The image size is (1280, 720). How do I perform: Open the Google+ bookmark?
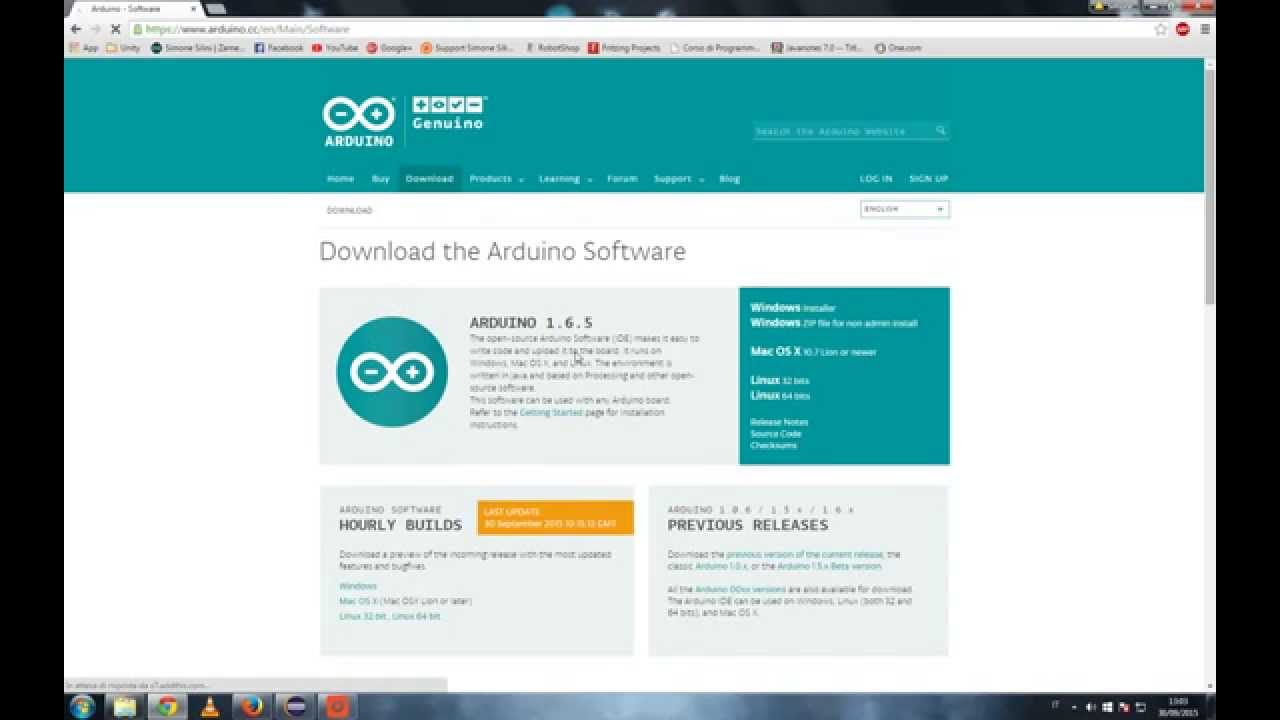click(390, 47)
